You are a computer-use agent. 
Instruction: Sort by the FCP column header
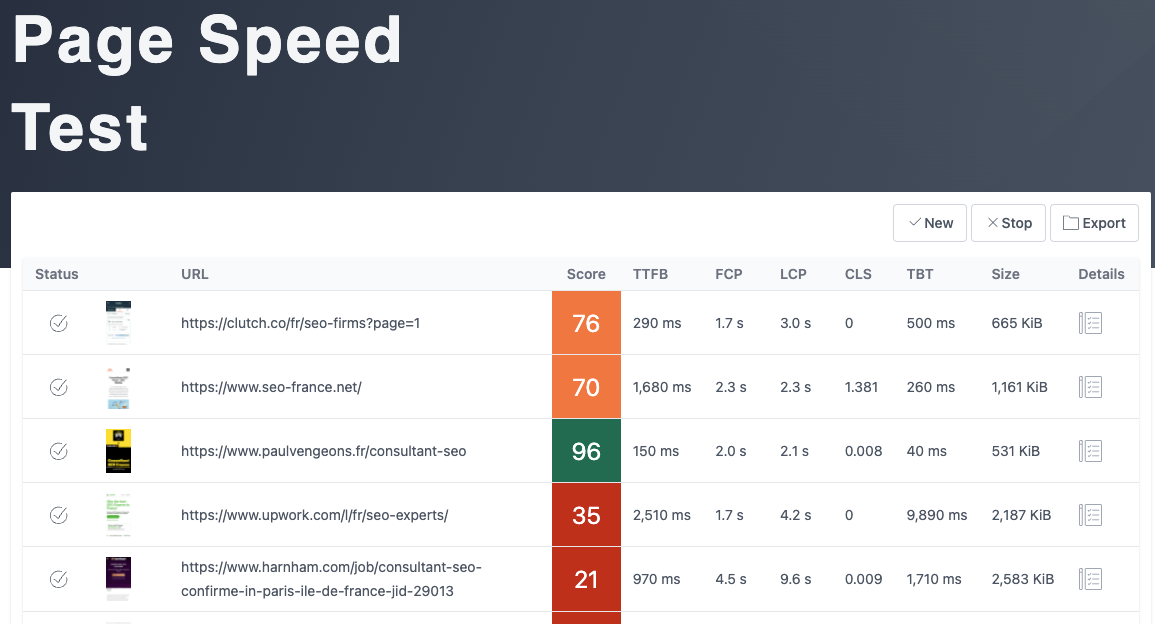tap(729, 274)
